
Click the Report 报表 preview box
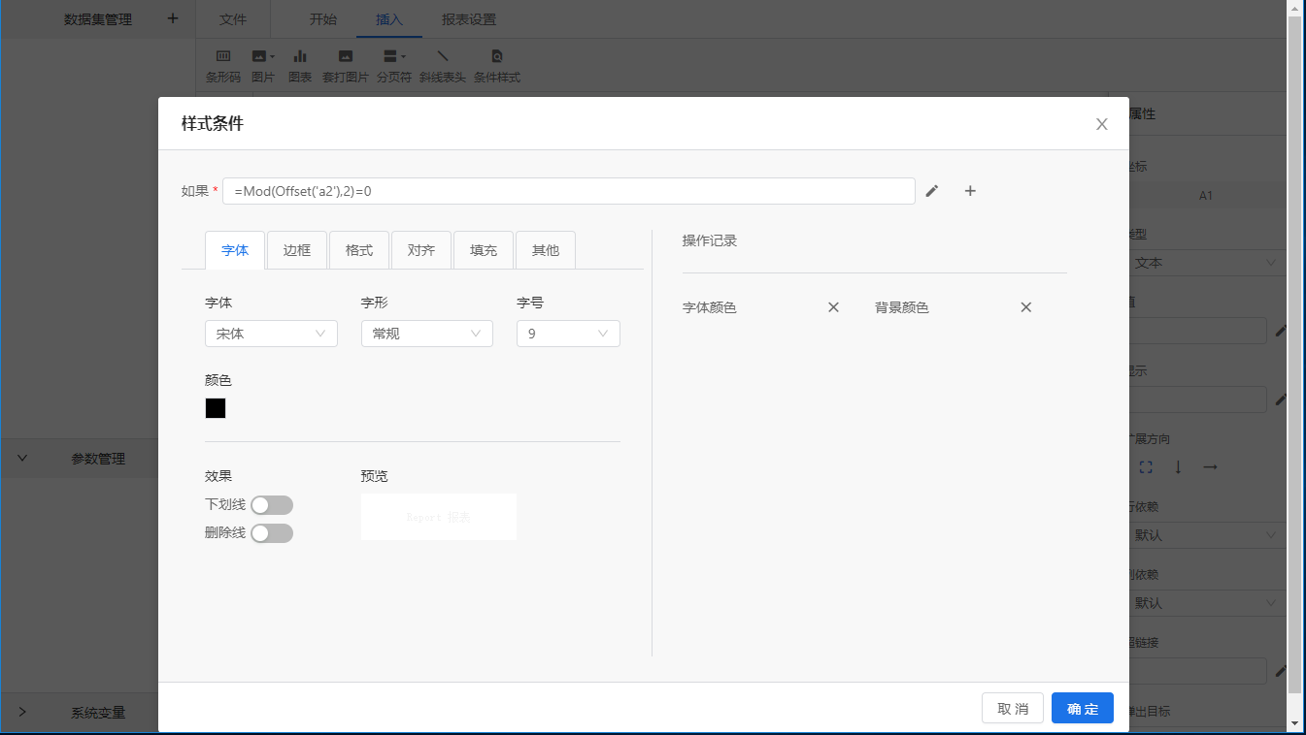[439, 517]
